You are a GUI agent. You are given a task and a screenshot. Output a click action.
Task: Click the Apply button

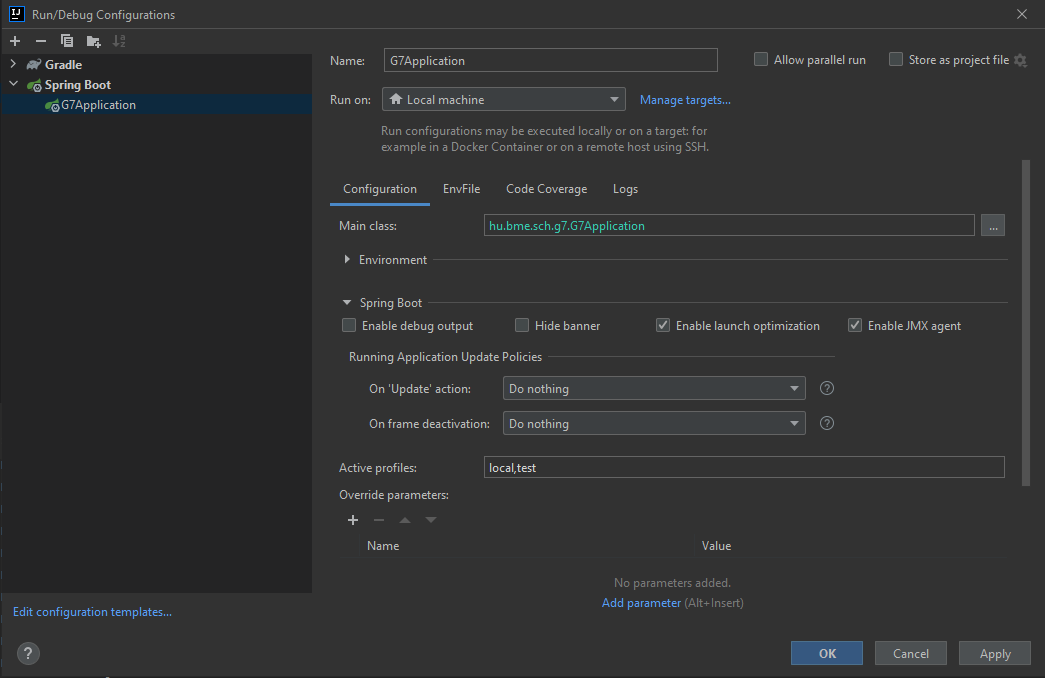click(994, 653)
